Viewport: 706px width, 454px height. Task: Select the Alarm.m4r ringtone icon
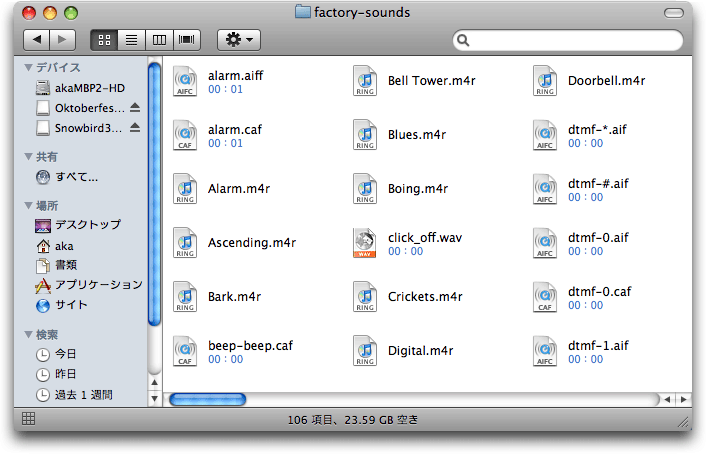[x=185, y=189]
